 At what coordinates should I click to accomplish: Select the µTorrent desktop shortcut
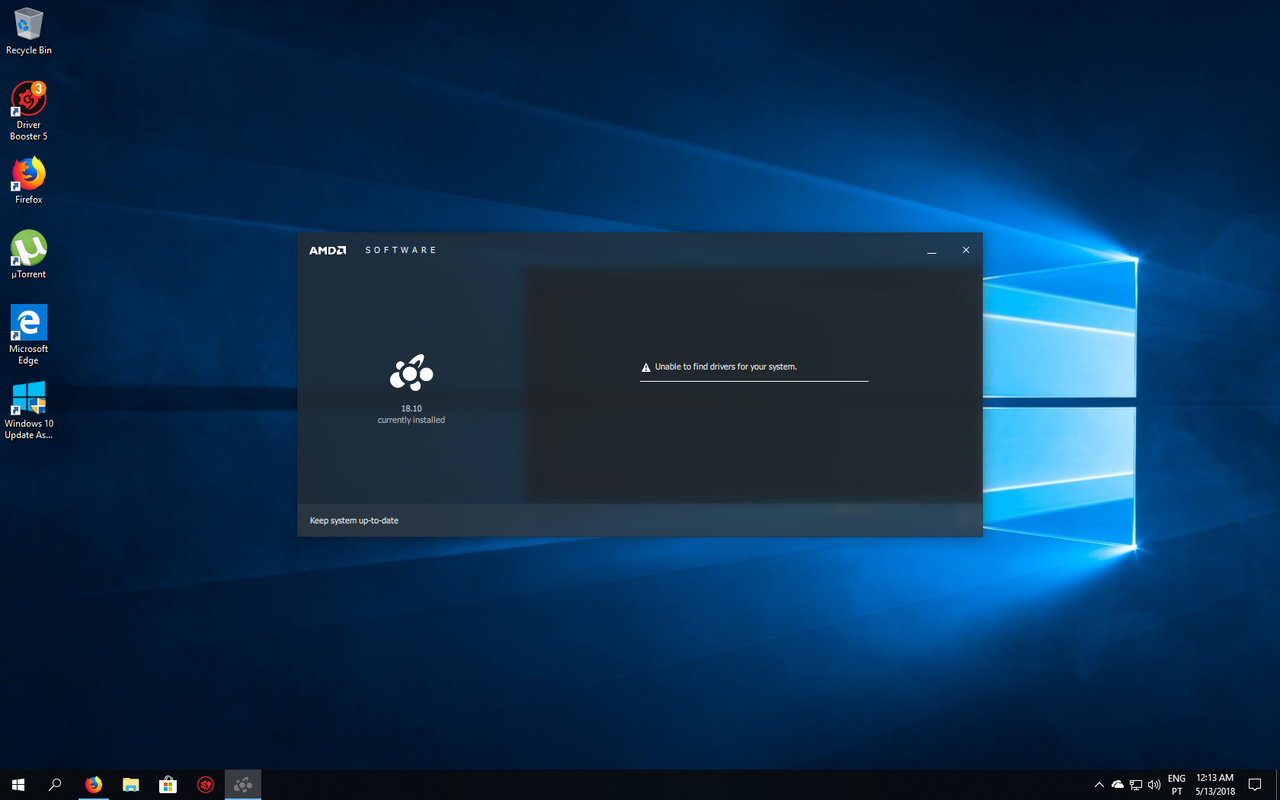[29, 255]
